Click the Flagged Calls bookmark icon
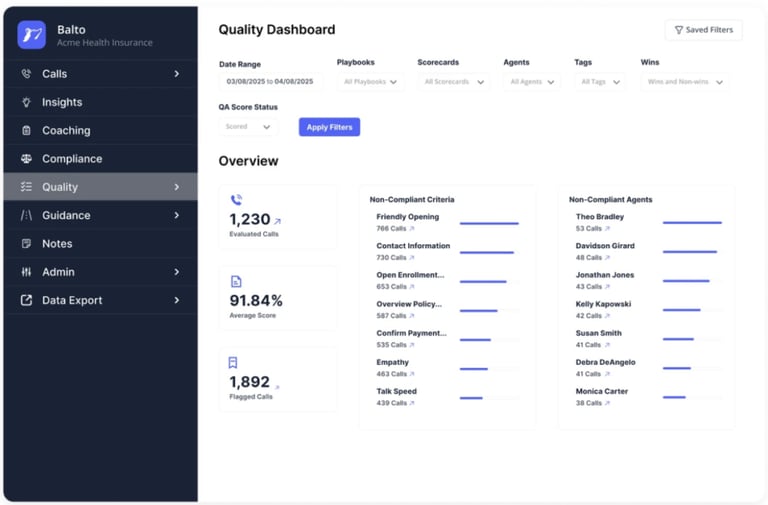 tap(233, 362)
